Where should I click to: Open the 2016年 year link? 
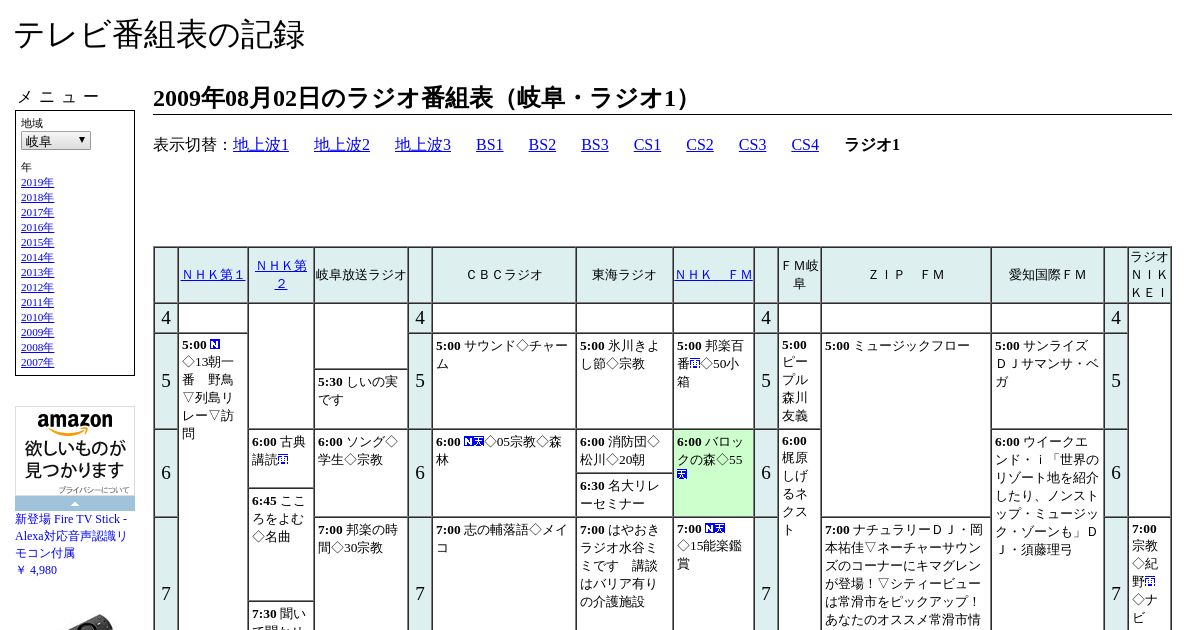pyautogui.click(x=37, y=227)
